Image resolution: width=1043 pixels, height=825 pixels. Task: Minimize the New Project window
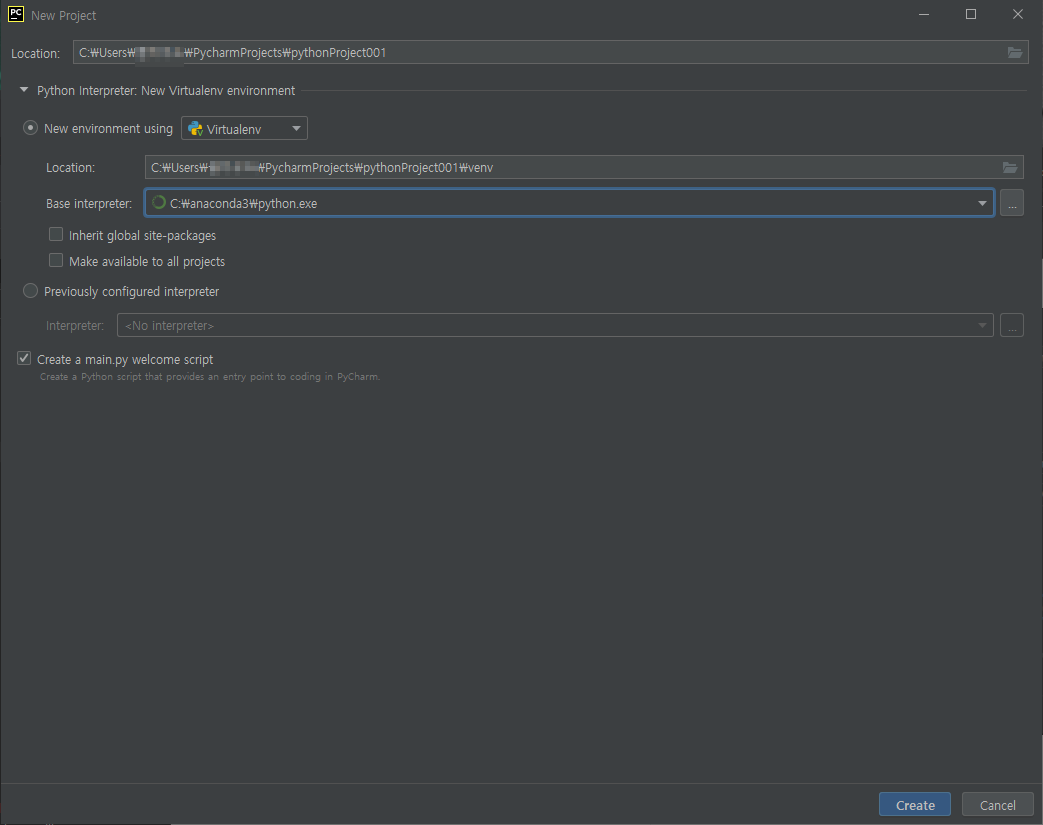923,15
